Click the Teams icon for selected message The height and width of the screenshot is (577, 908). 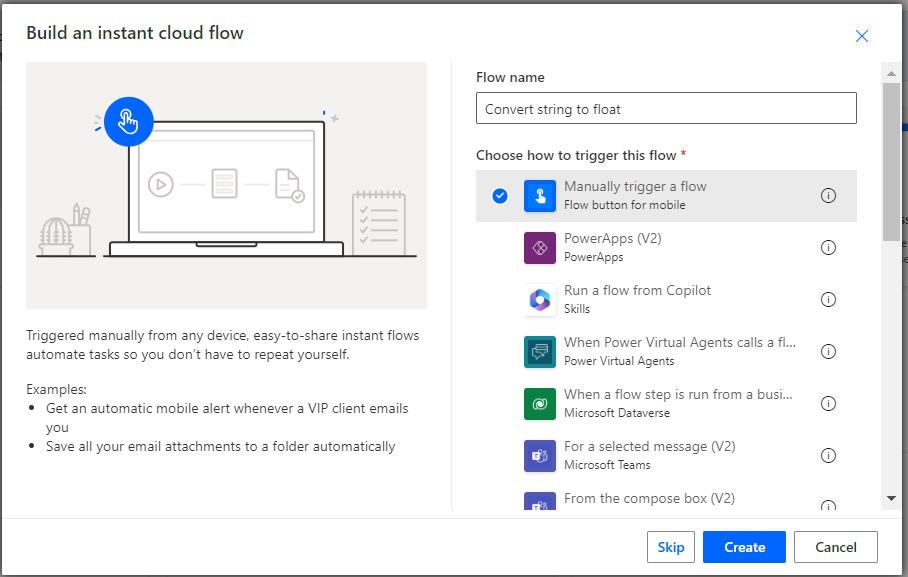tap(540, 456)
